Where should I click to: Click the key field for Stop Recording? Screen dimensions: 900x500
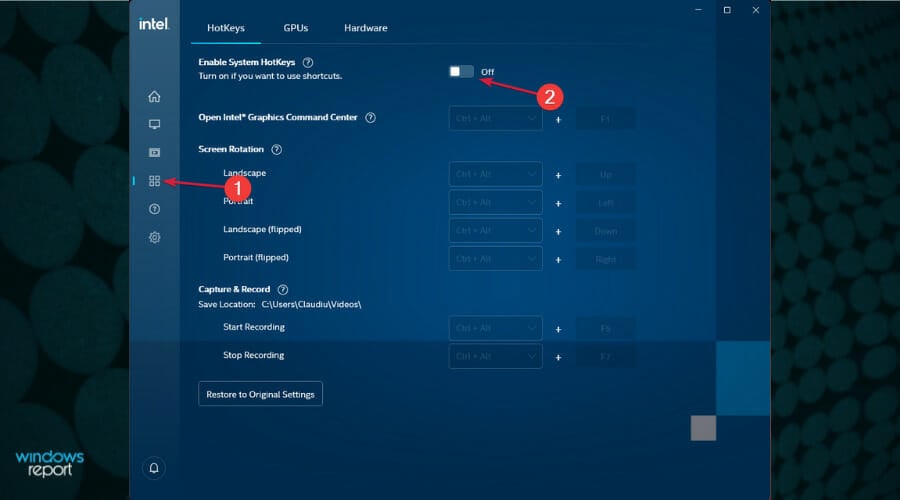click(x=605, y=356)
